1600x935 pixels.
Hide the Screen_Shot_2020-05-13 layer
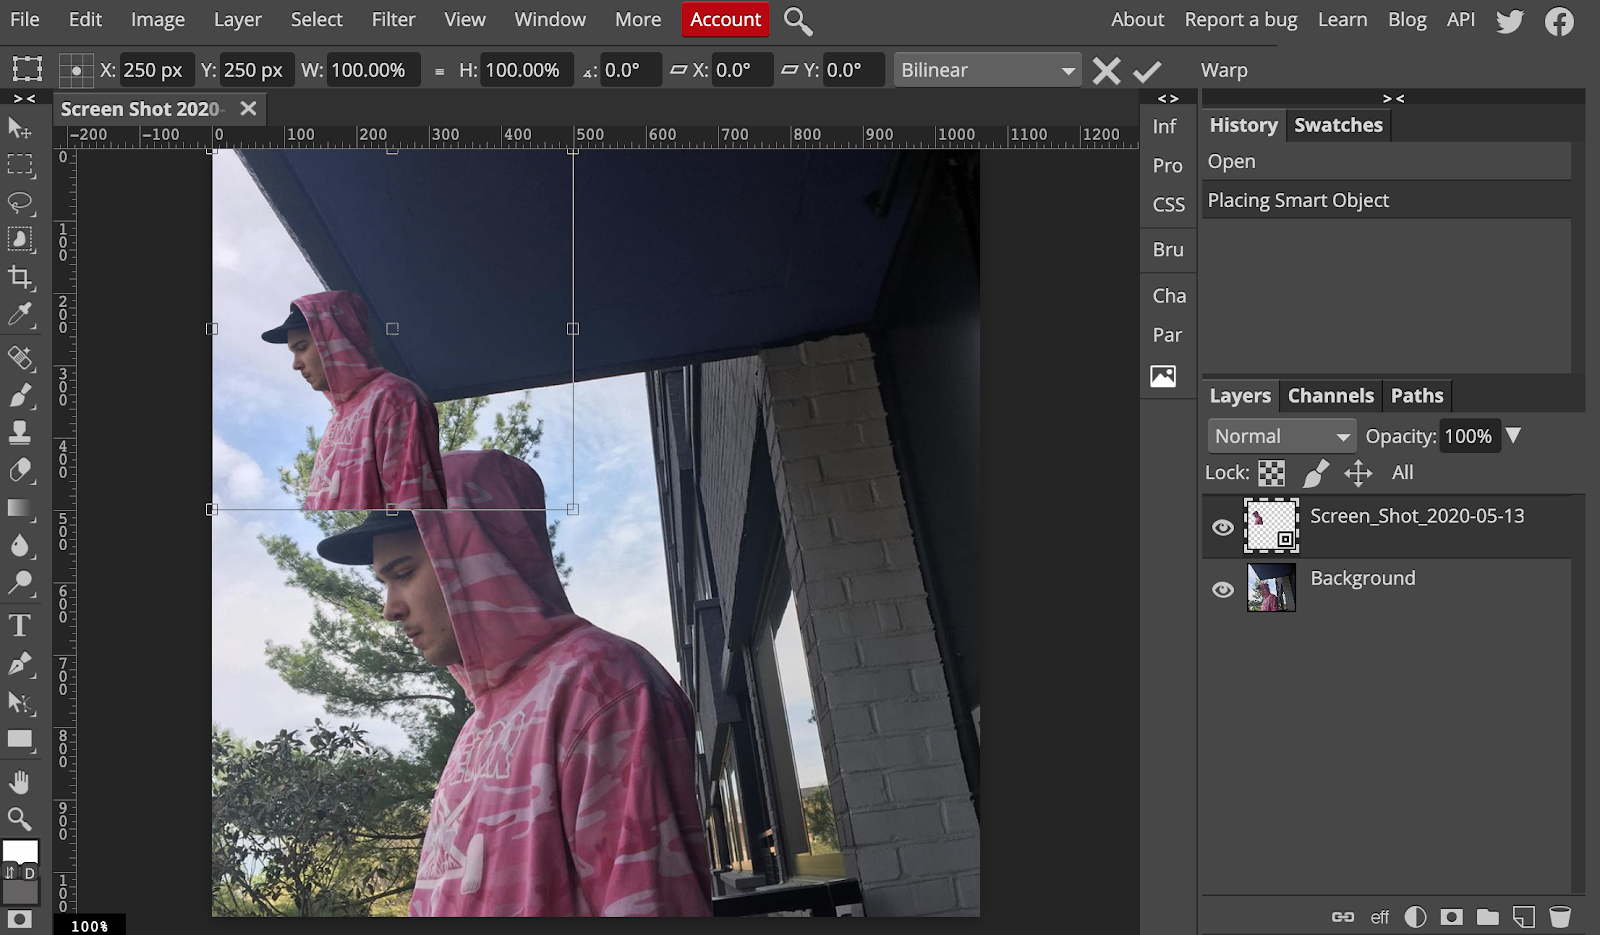click(1222, 527)
